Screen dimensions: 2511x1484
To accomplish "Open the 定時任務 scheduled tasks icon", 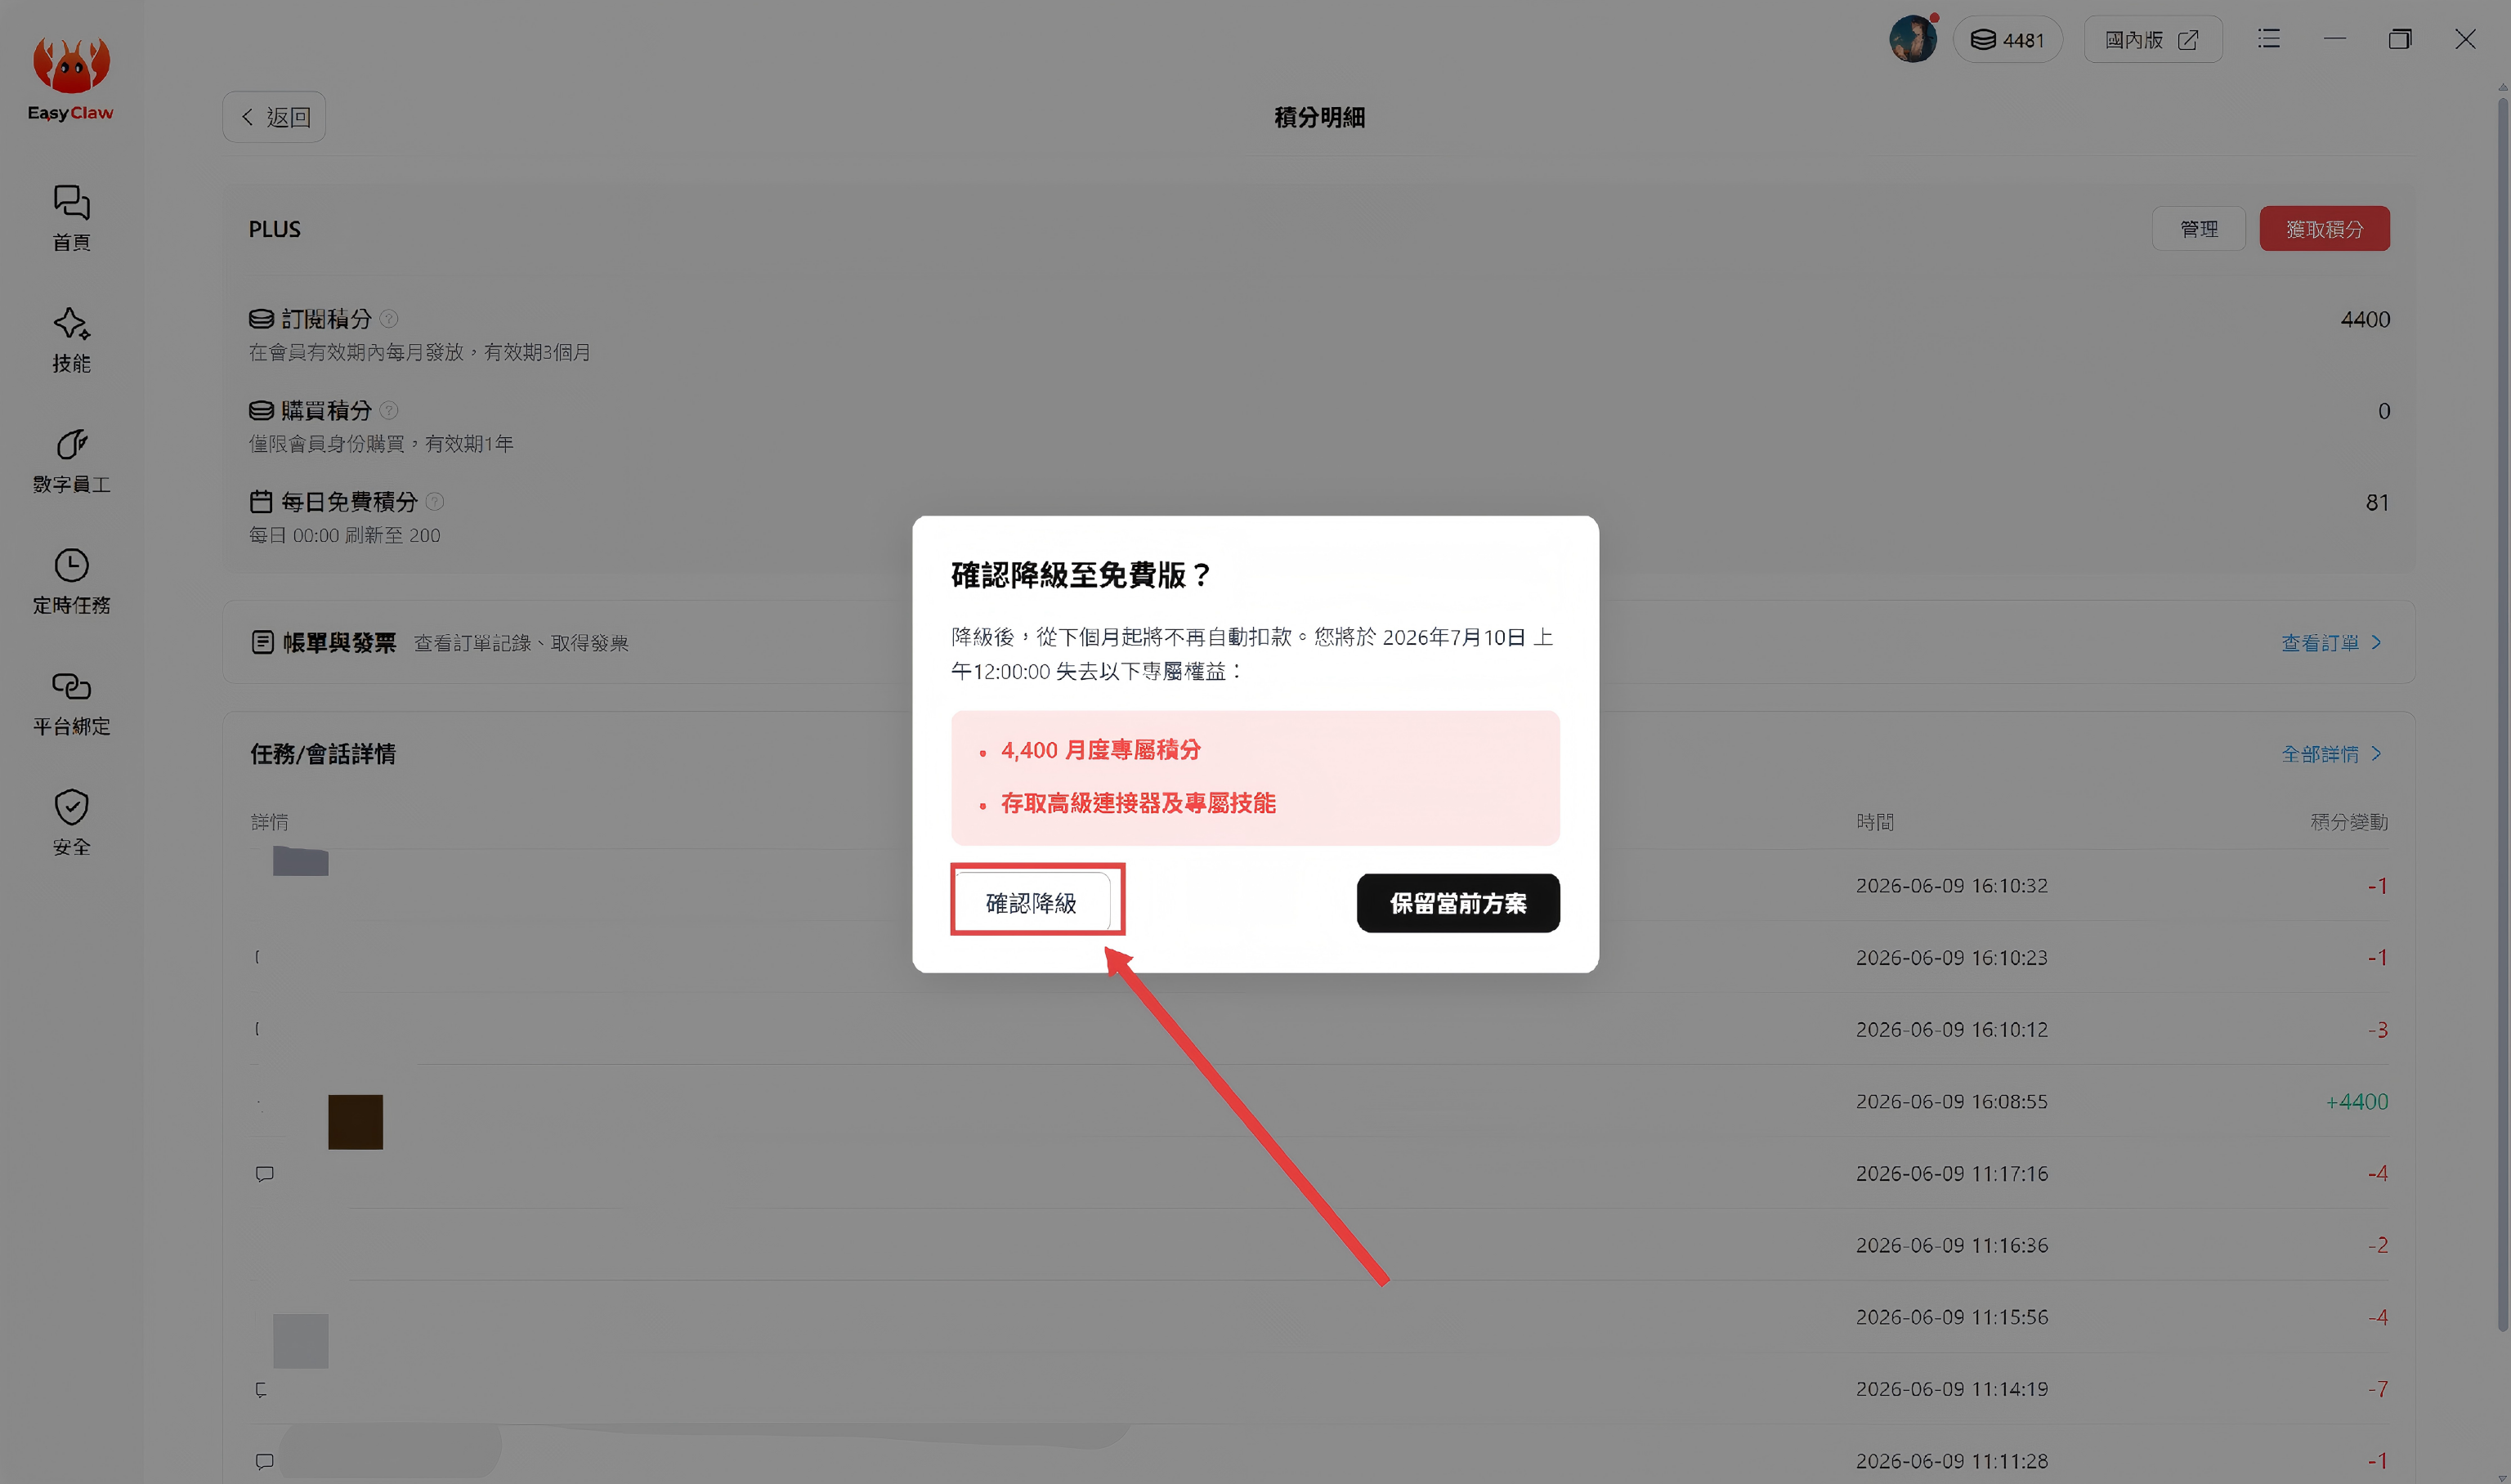I will tap(71, 581).
